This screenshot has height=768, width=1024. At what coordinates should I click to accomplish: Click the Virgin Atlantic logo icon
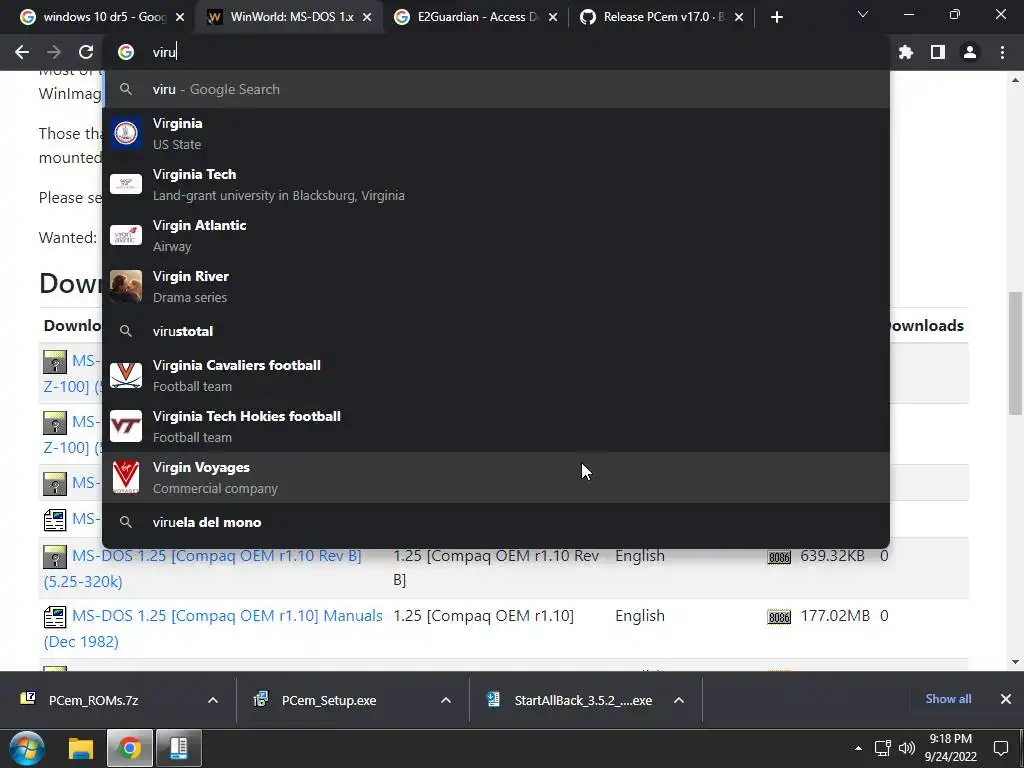(x=125, y=235)
